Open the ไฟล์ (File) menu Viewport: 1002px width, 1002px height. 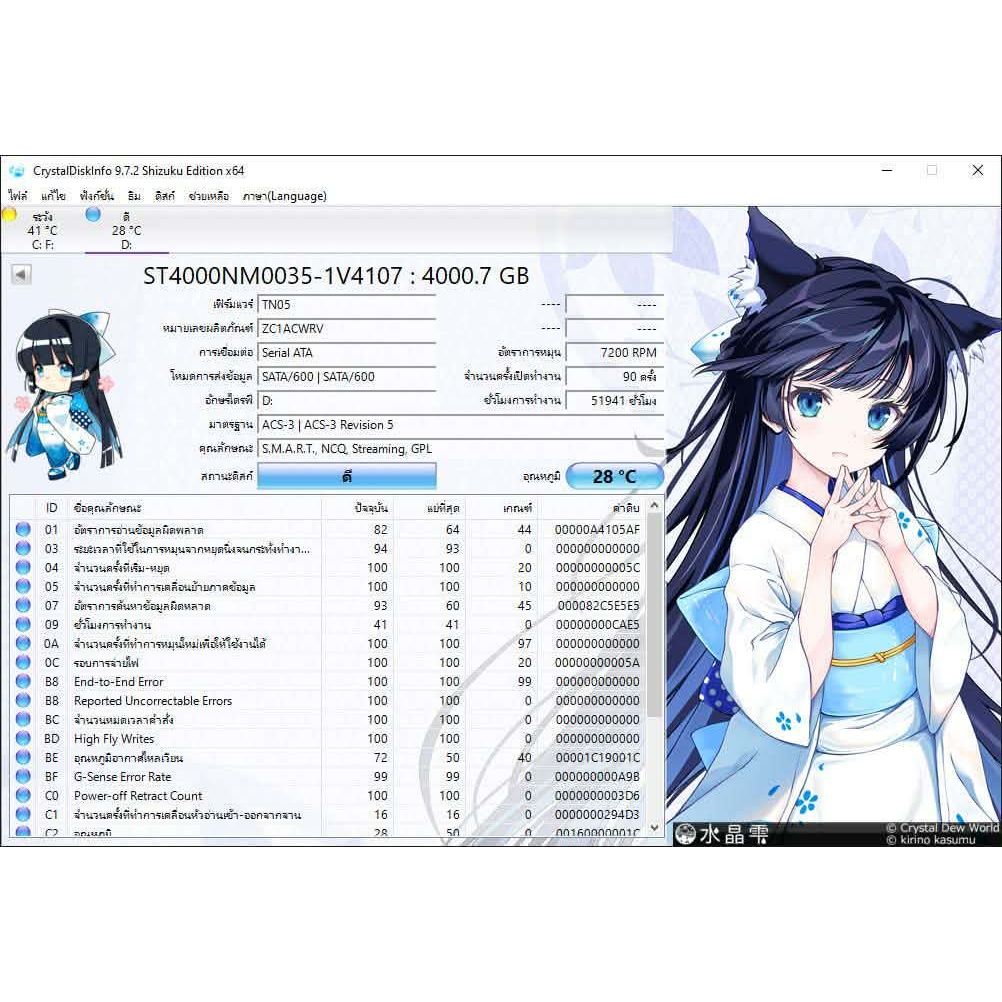18,196
